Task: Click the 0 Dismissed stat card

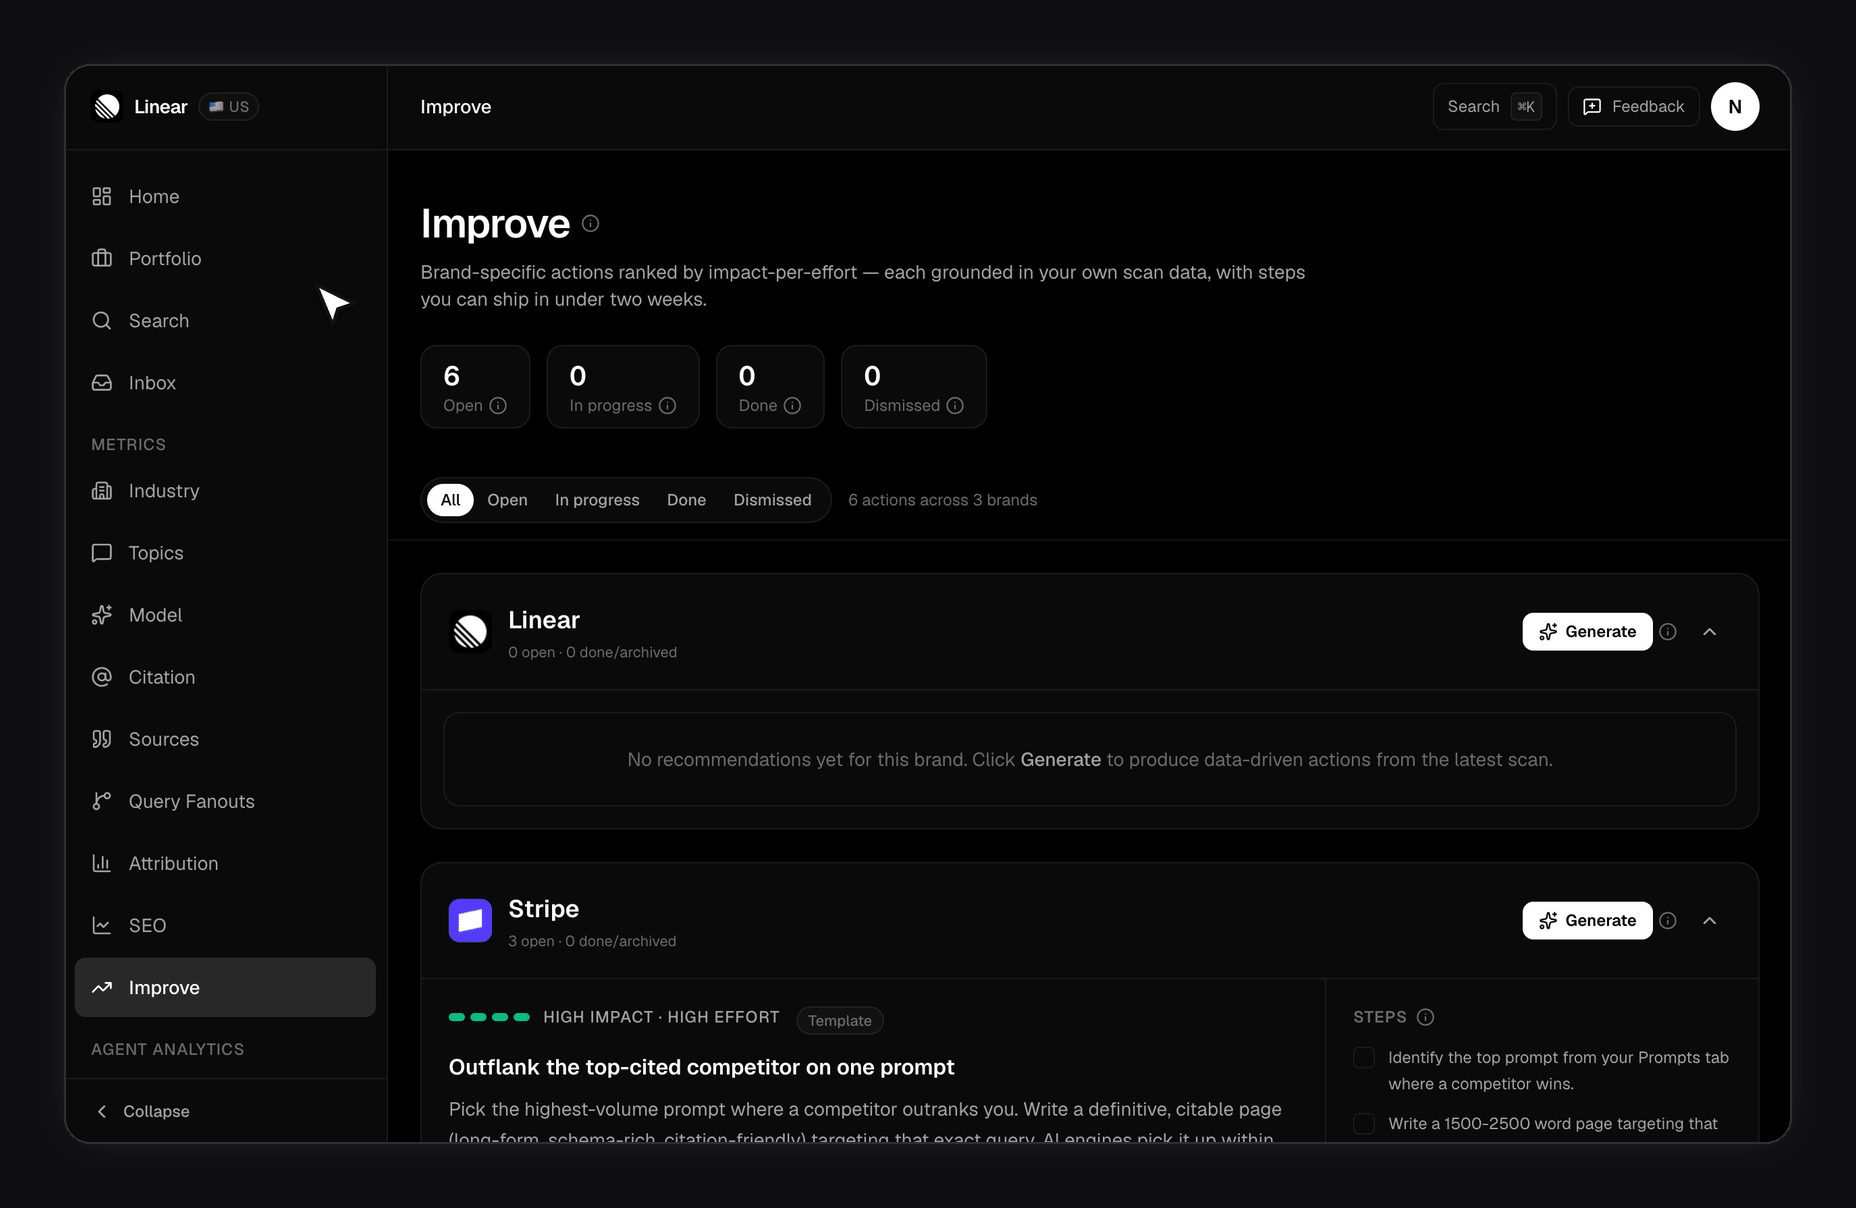Action: coord(914,387)
